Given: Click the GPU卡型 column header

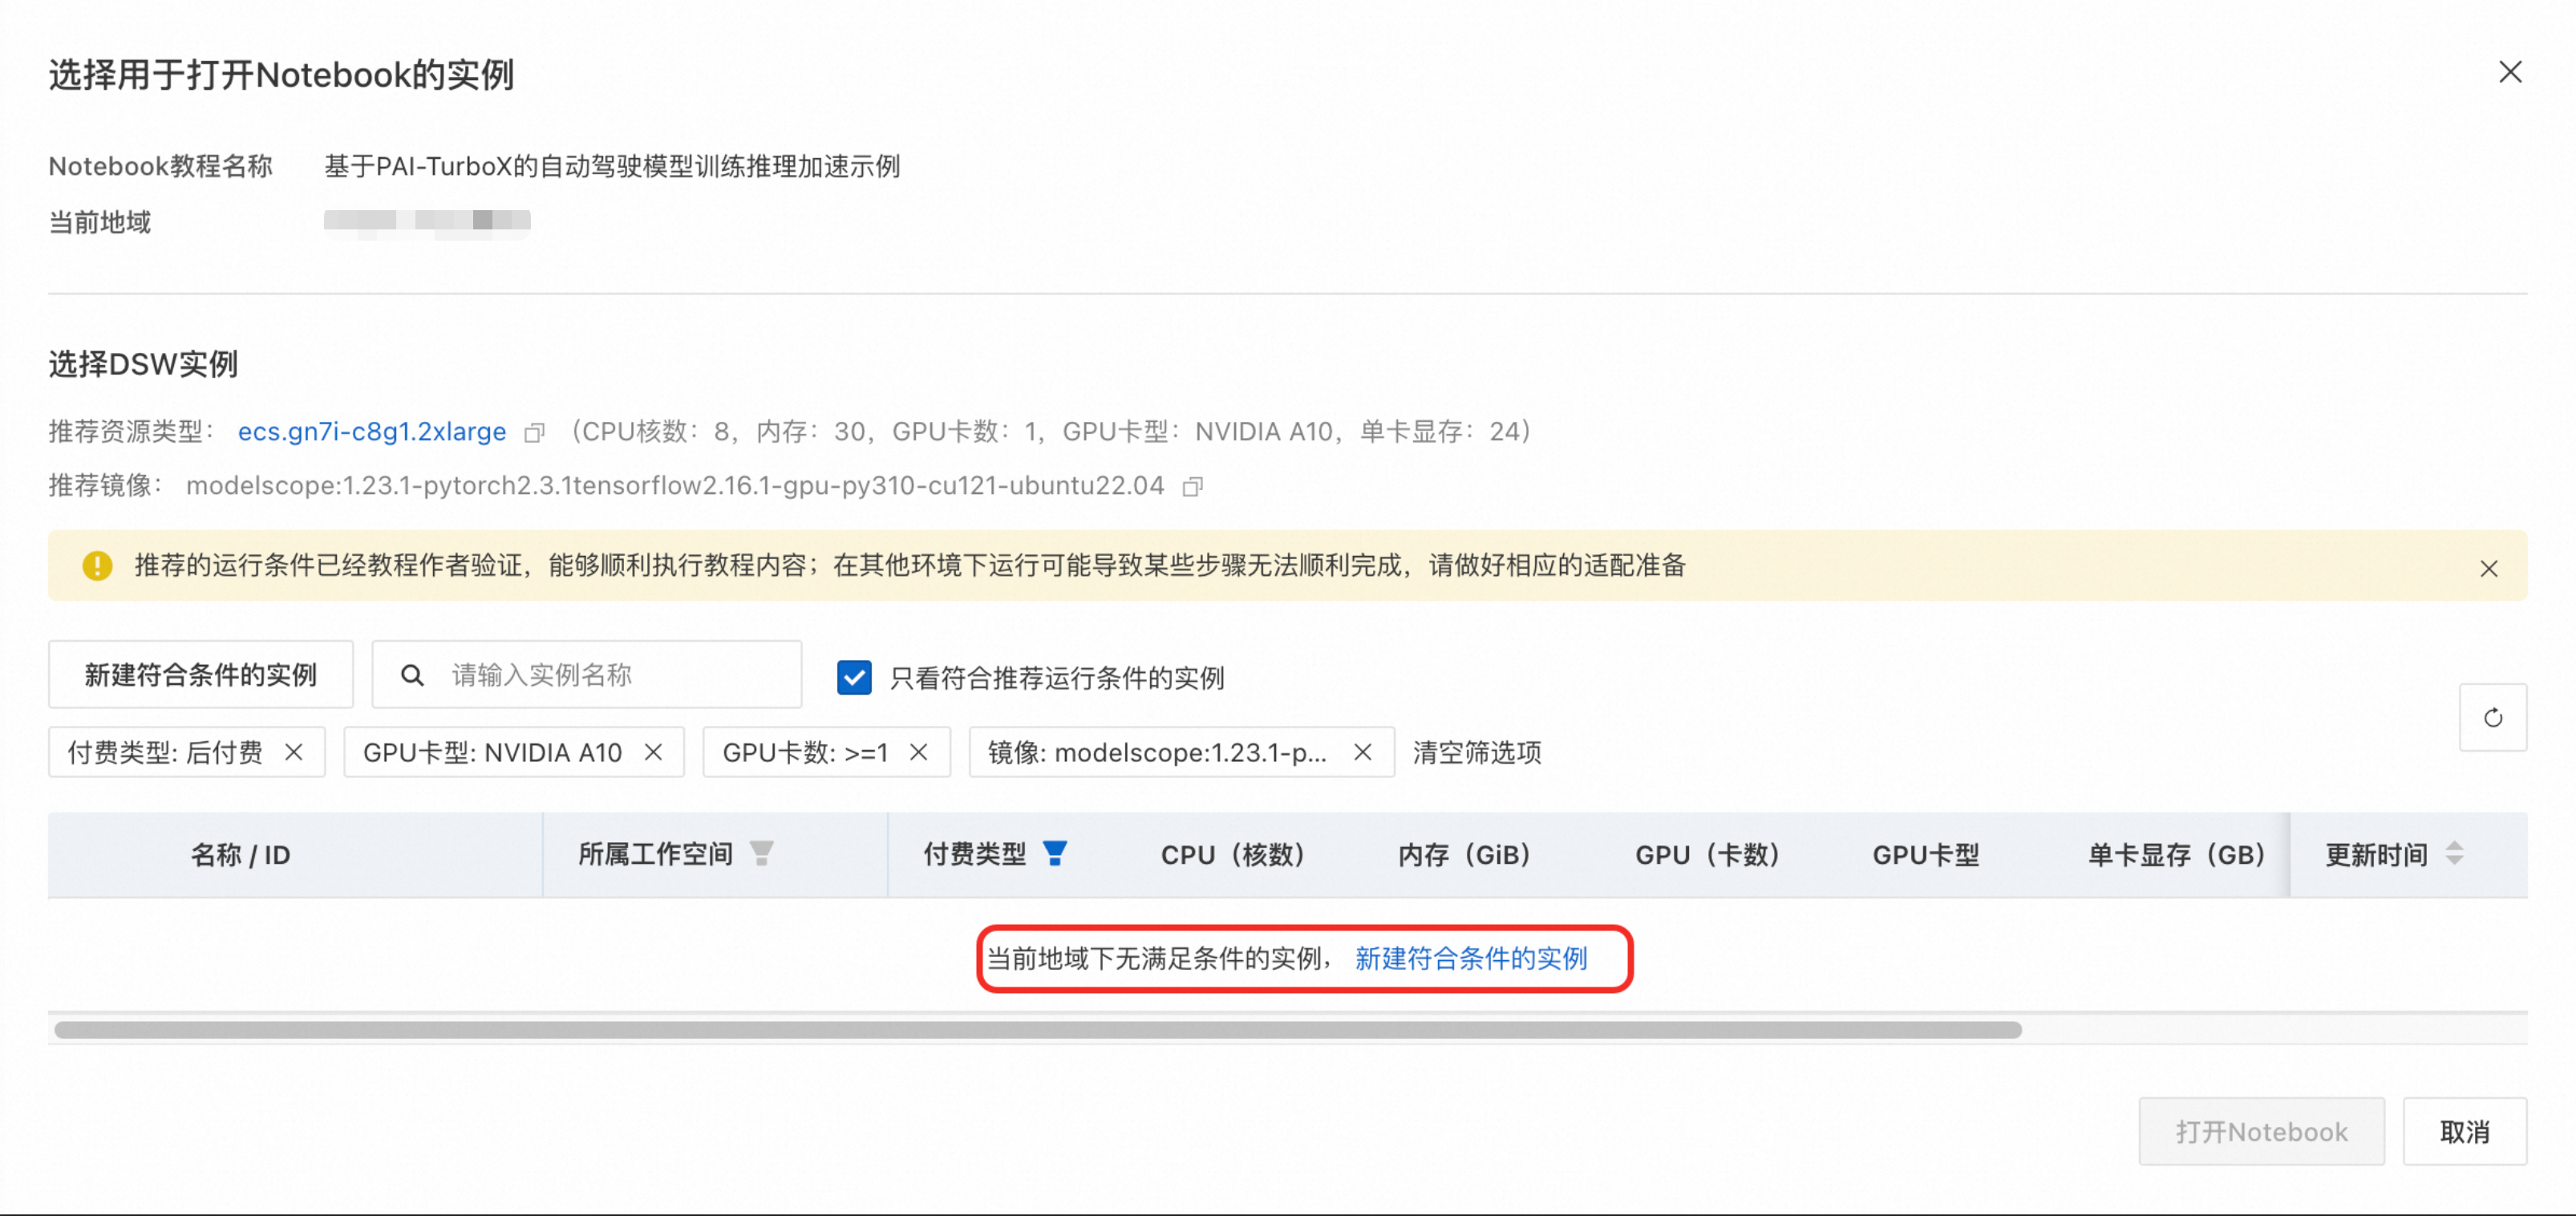Looking at the screenshot, I should [1926, 855].
